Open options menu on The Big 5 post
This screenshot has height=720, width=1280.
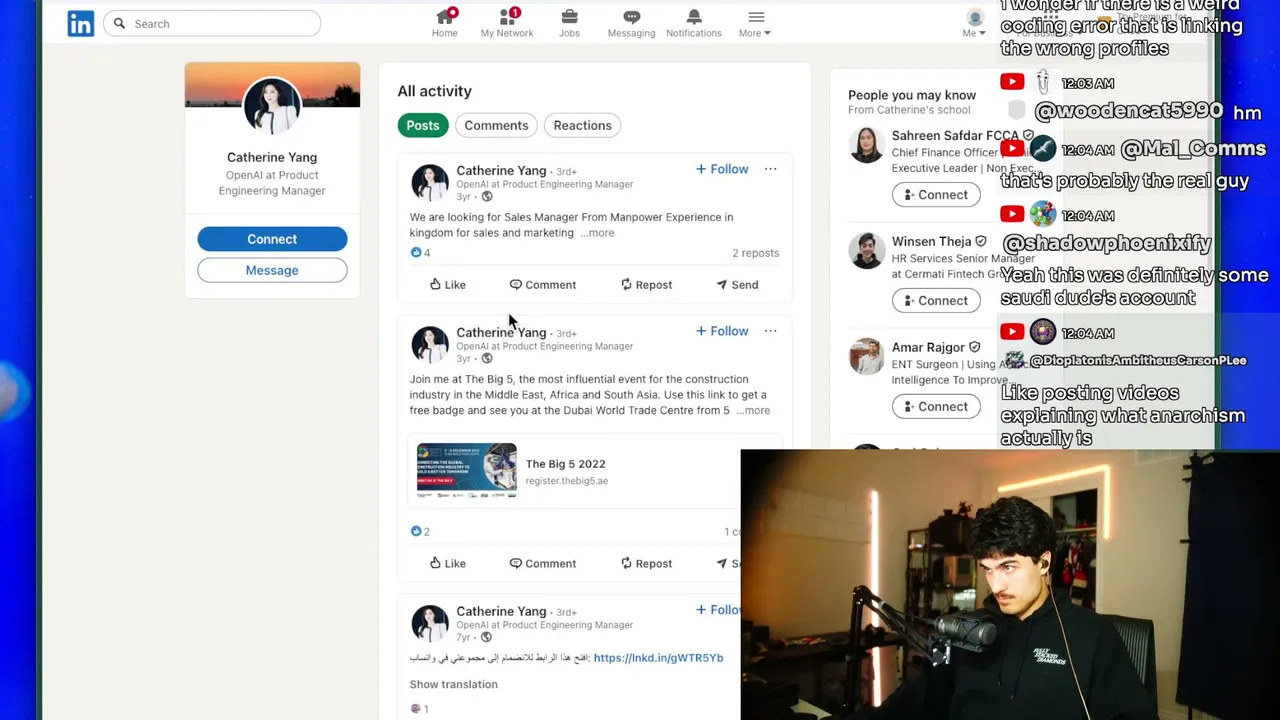click(x=770, y=331)
